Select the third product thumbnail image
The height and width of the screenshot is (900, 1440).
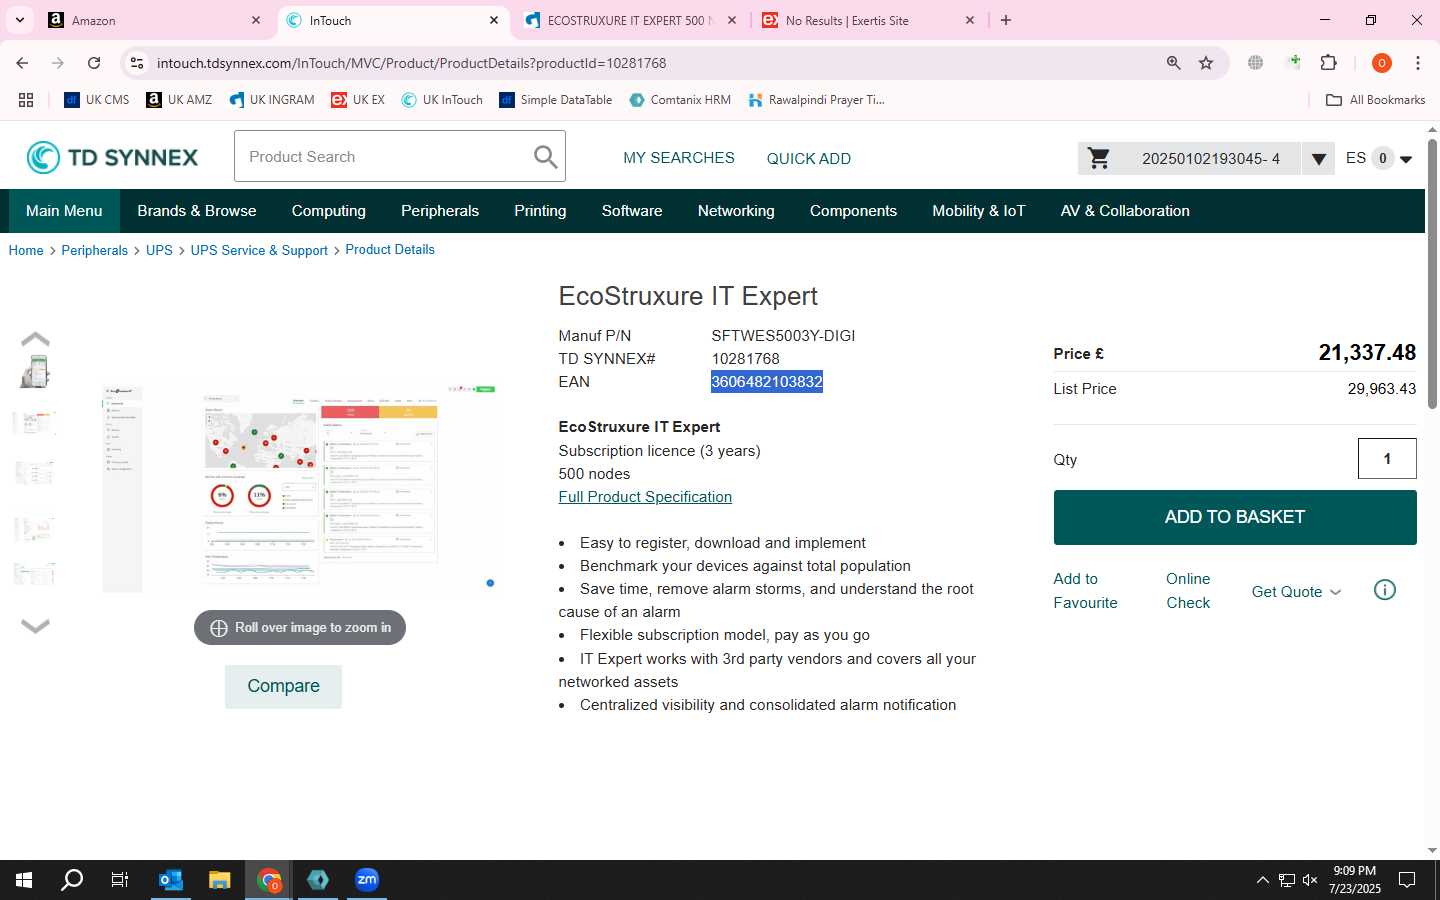click(x=35, y=473)
